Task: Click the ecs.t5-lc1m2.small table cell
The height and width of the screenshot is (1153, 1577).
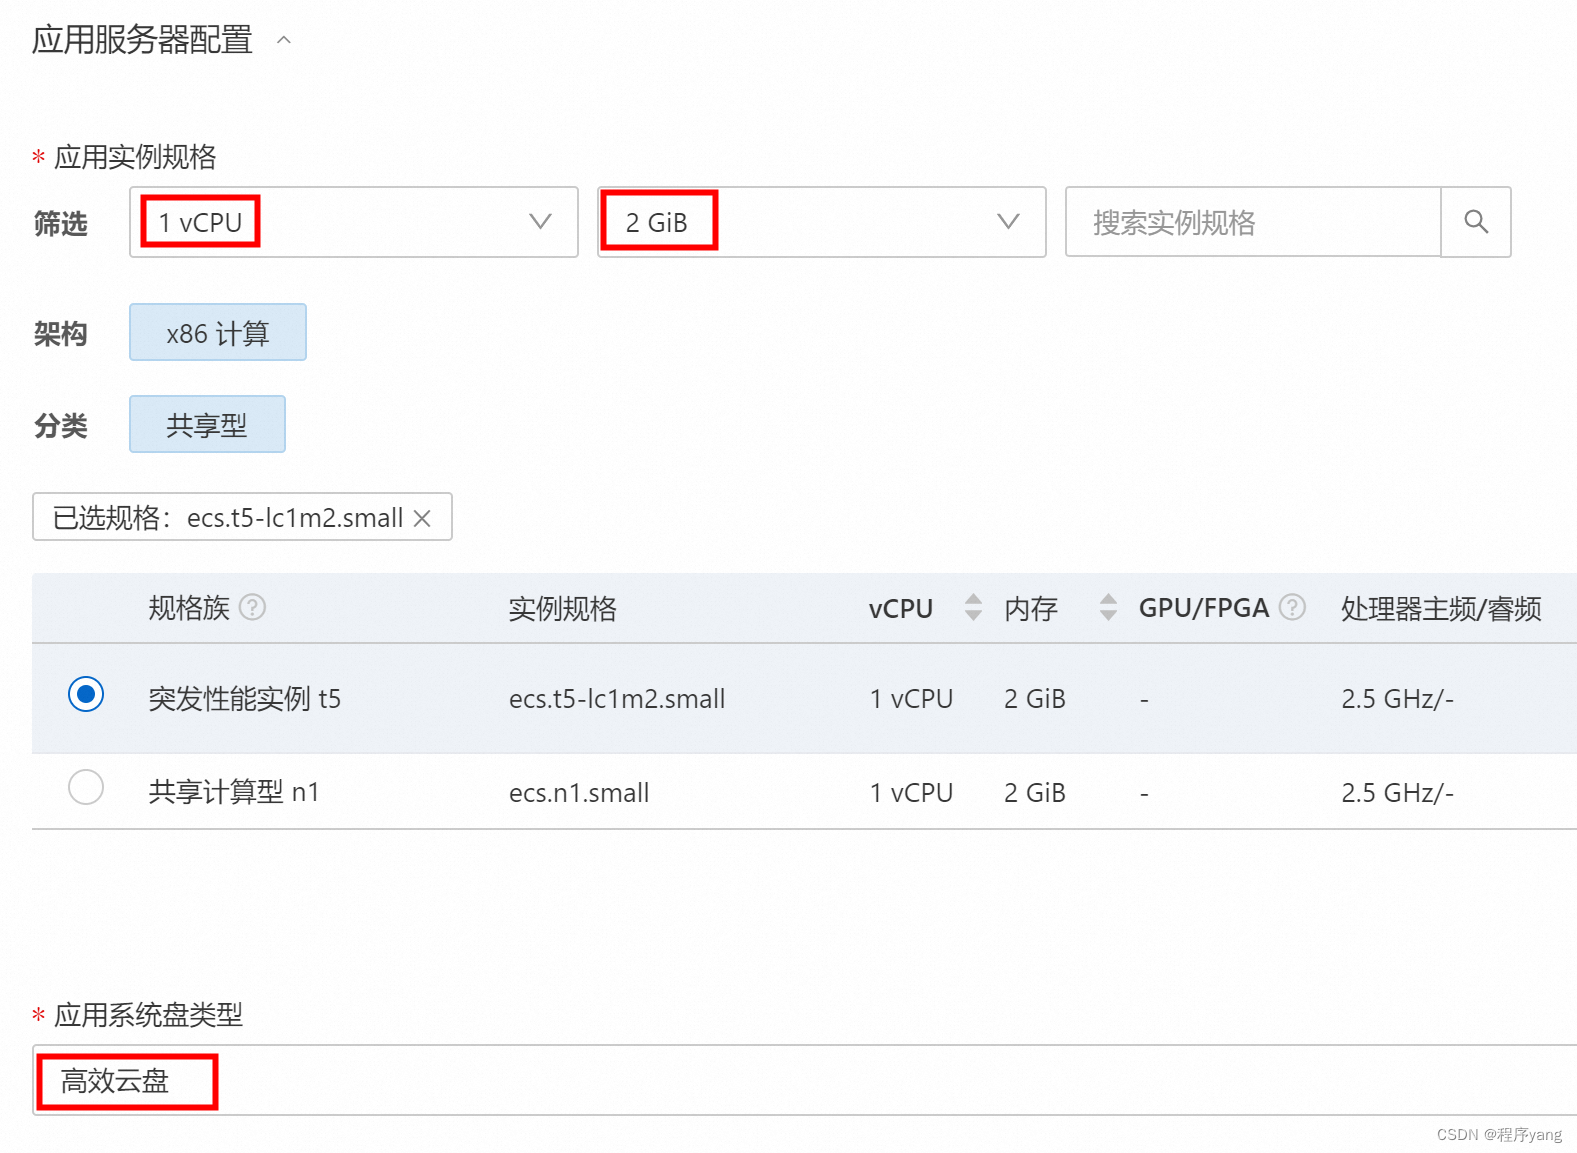Action: click(x=617, y=699)
